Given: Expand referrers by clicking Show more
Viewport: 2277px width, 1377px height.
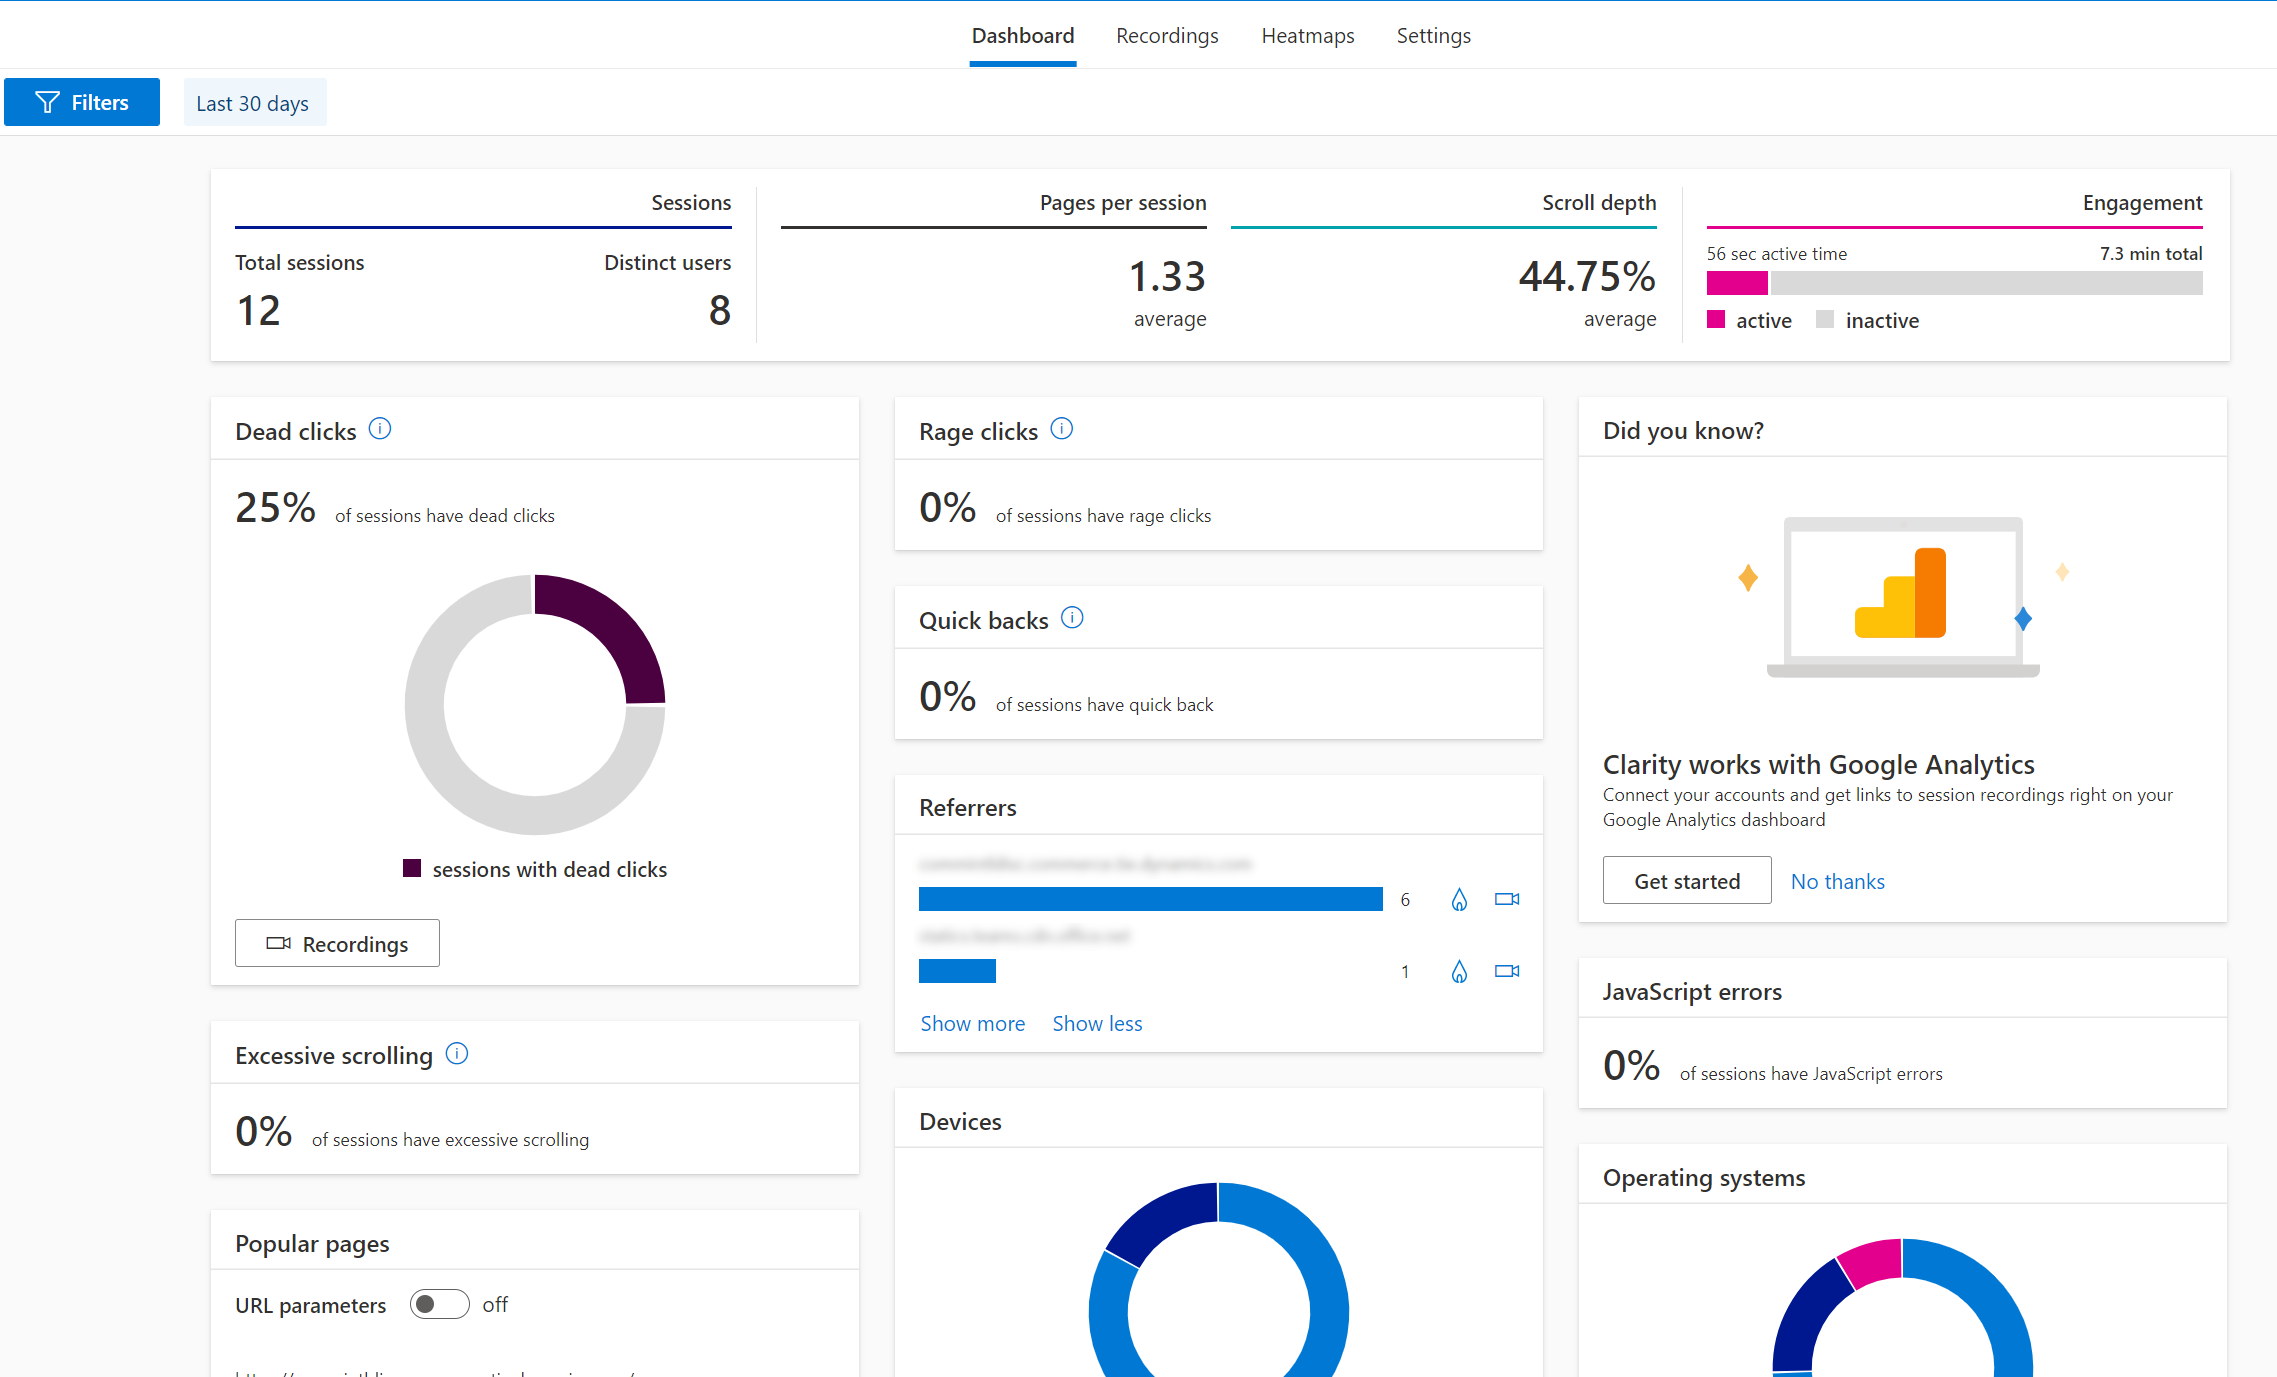Looking at the screenshot, I should tap(971, 1021).
